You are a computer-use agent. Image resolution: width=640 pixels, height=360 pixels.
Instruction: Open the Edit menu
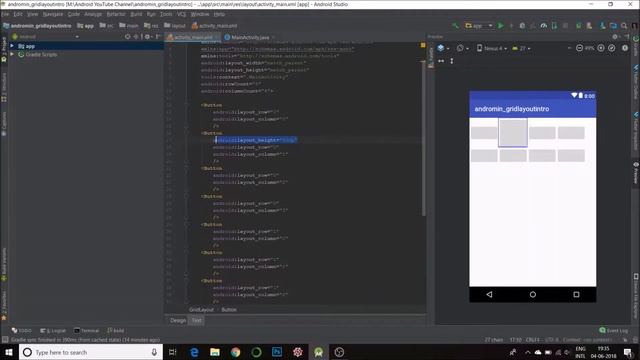pyautogui.click(x=18, y=14)
